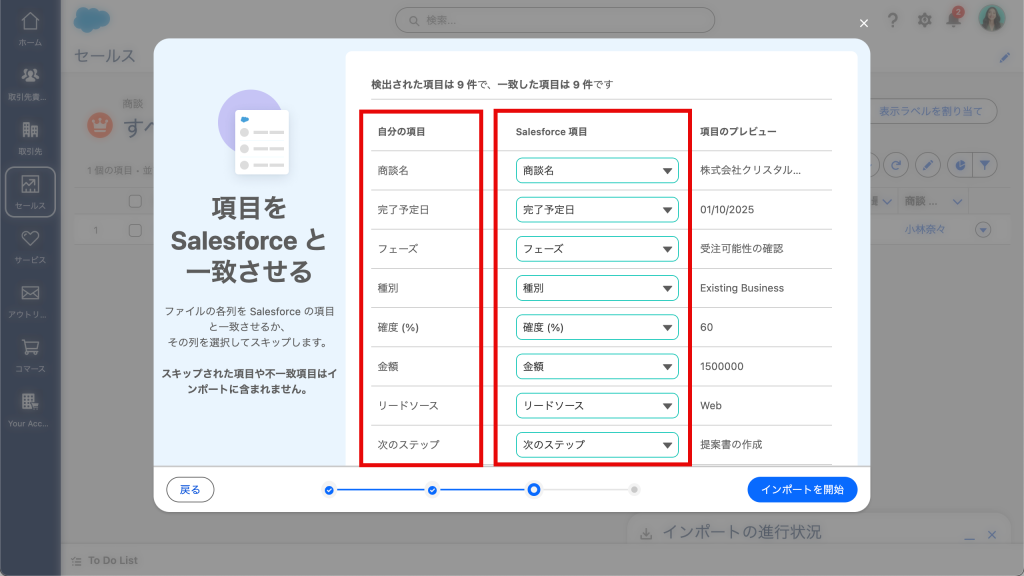This screenshot has width=1024, height=576.
Task: Close the import progress panel
Action: pos(992,535)
